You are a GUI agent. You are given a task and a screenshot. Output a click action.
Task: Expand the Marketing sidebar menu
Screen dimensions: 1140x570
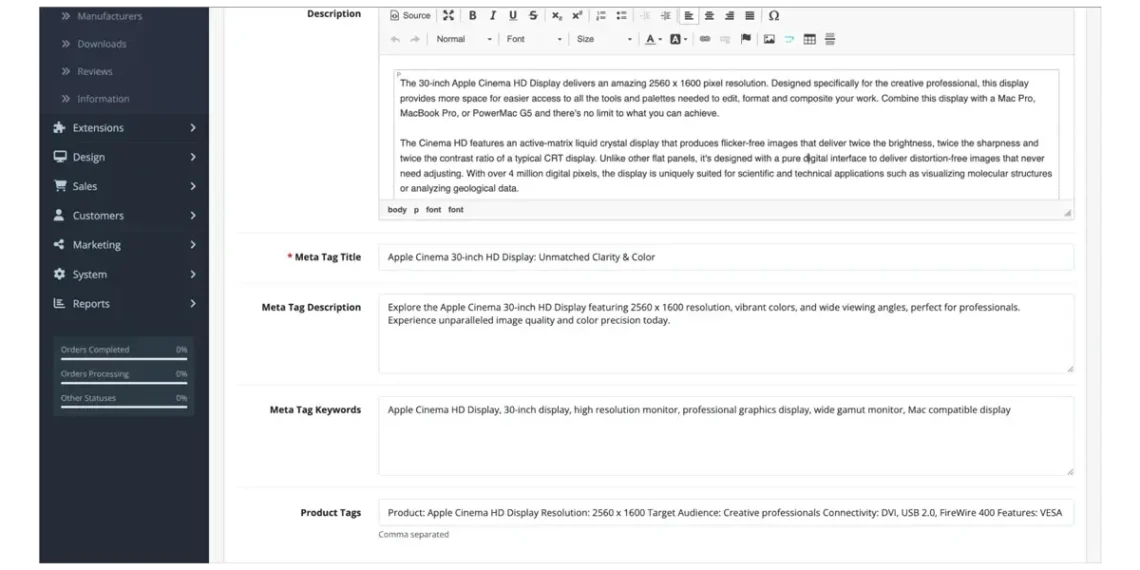[124, 245]
